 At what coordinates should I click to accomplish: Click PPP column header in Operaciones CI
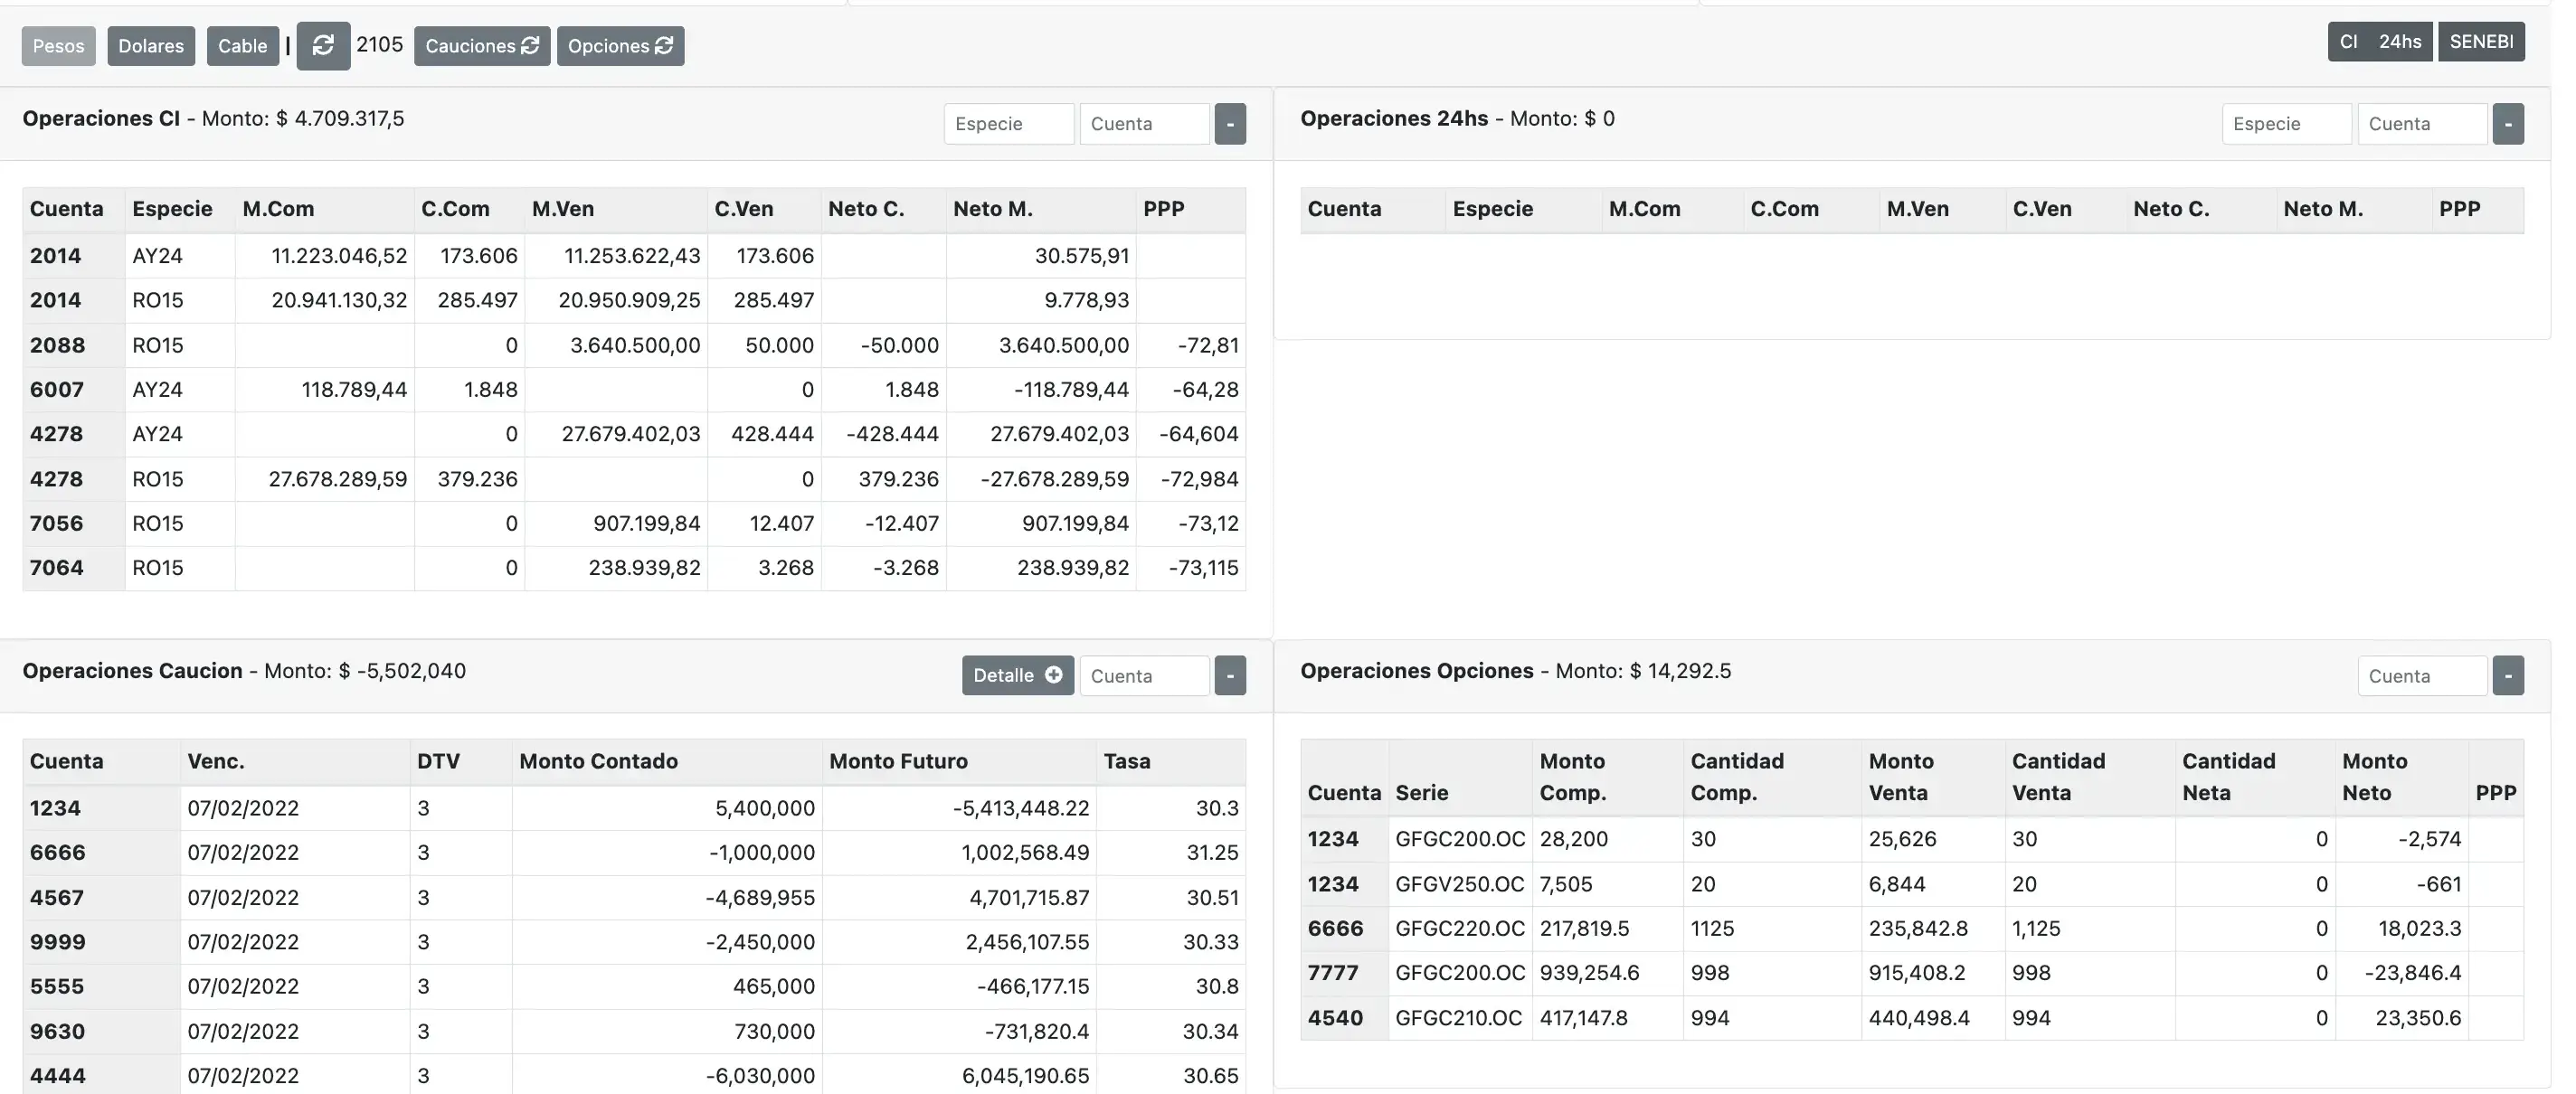(x=1164, y=209)
